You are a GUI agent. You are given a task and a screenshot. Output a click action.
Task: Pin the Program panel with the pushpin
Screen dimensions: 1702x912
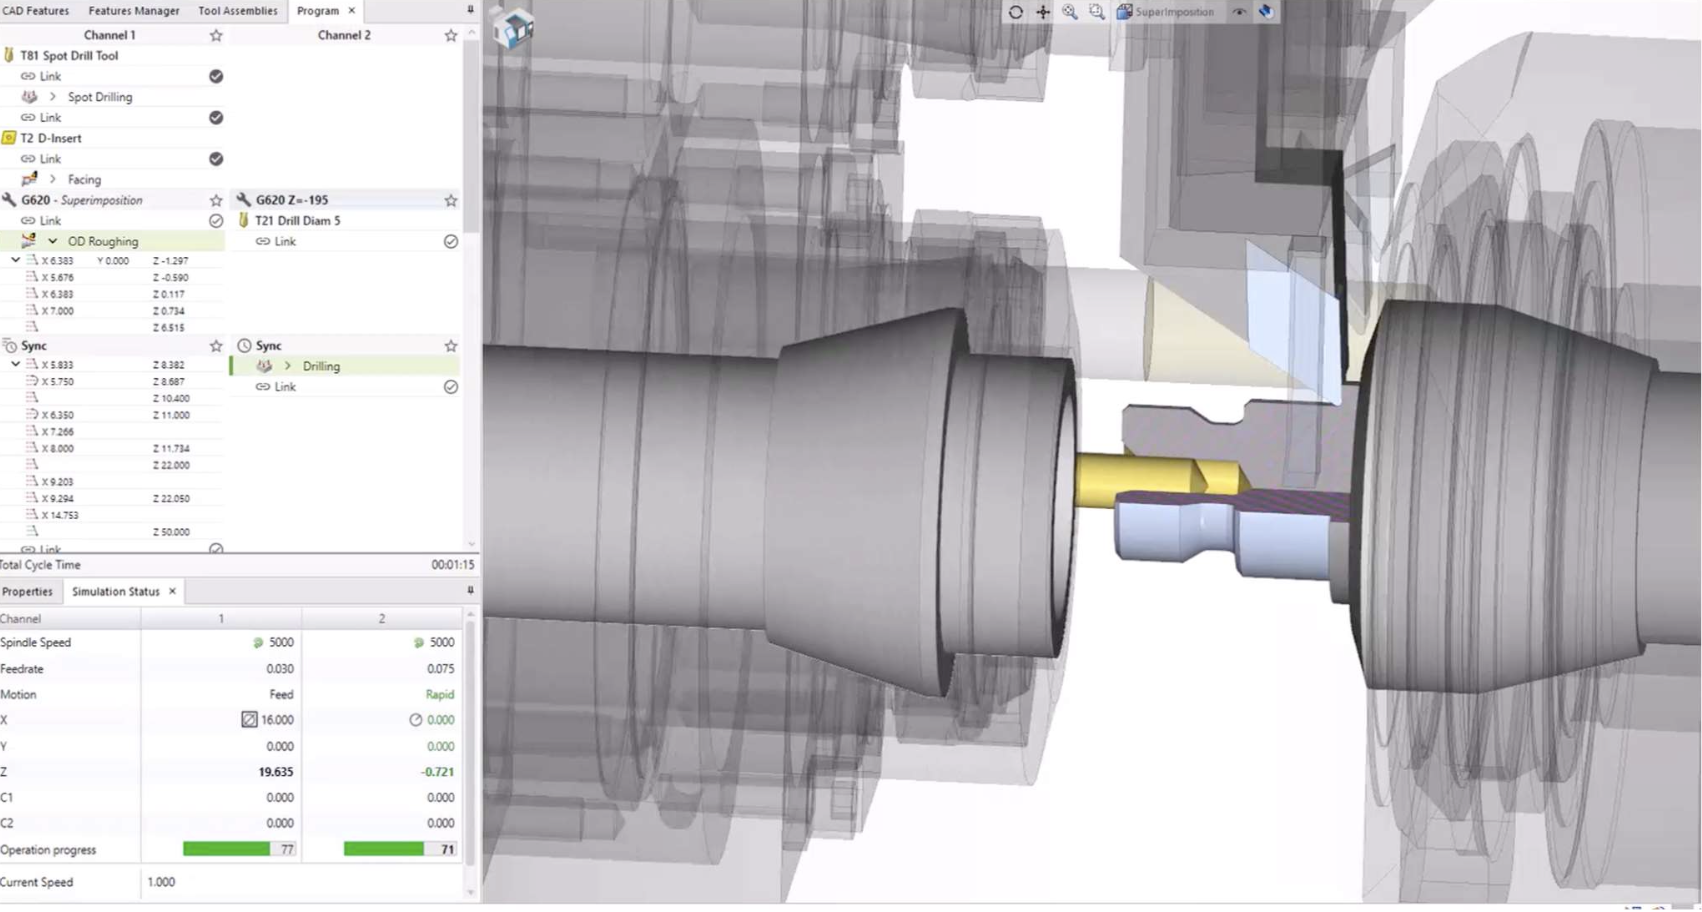click(470, 10)
